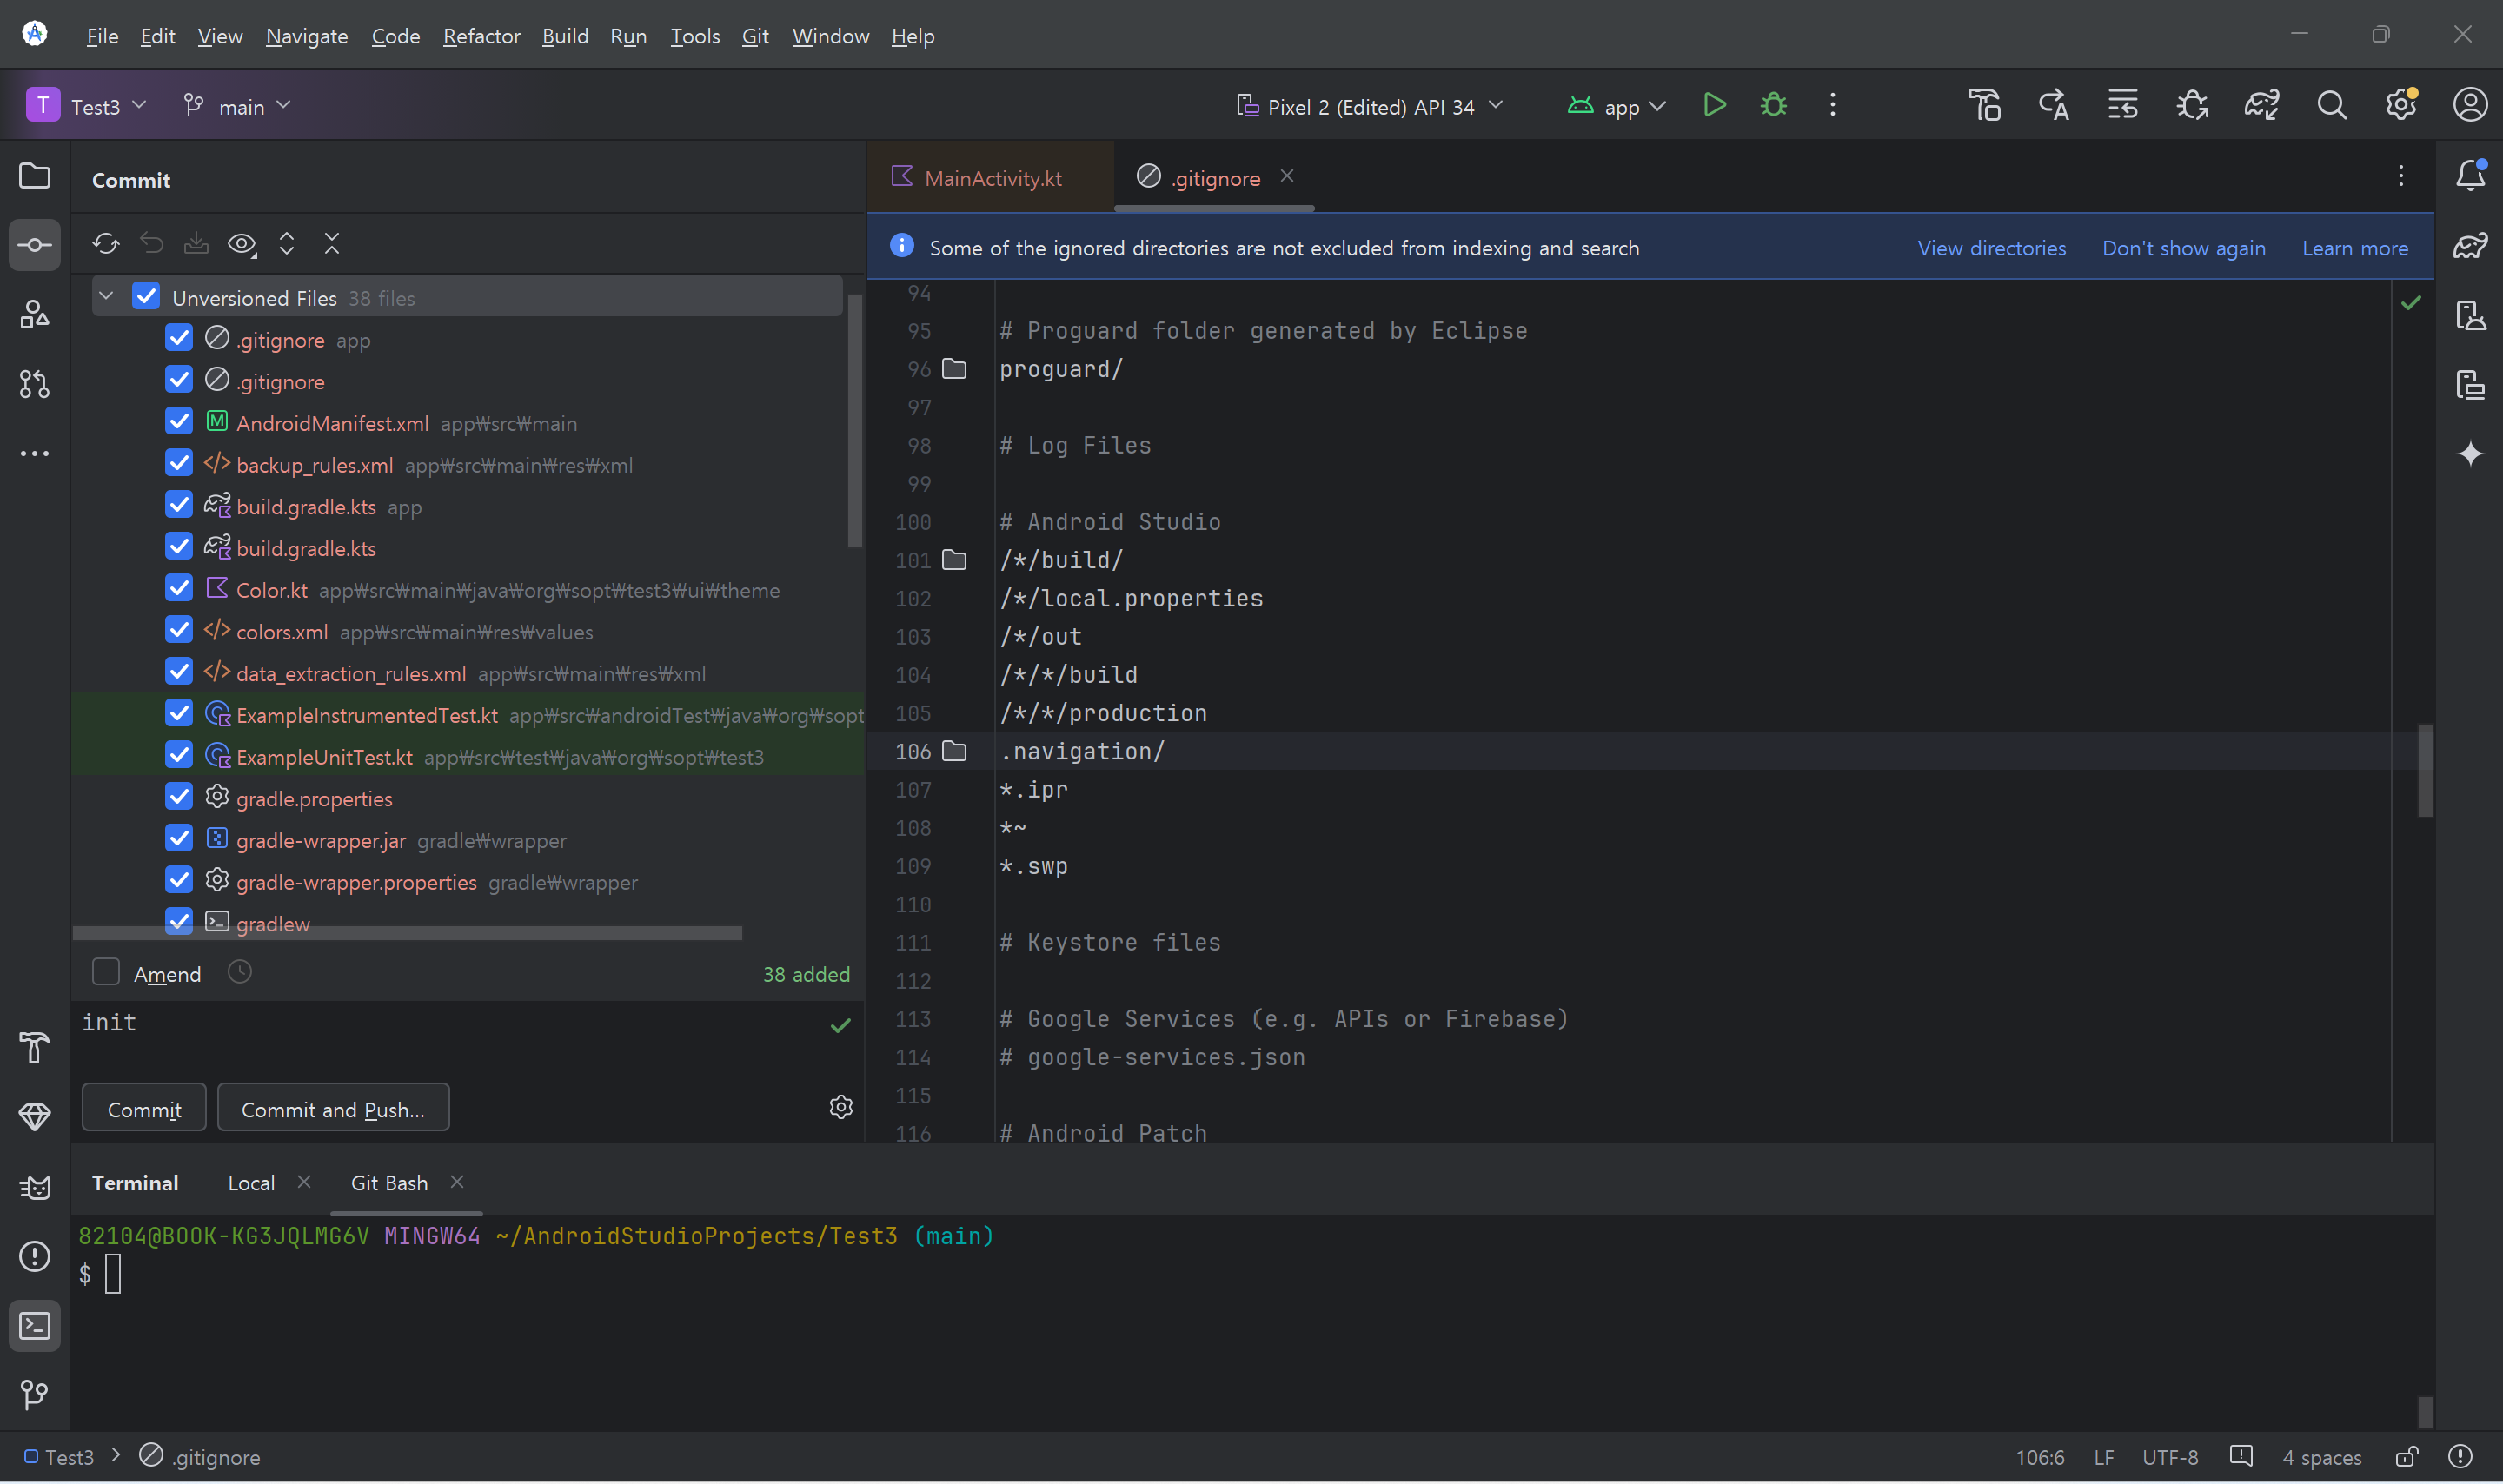Open the Pixel 2 device selector dropdown
The width and height of the screenshot is (2503, 1484).
coord(1370,106)
